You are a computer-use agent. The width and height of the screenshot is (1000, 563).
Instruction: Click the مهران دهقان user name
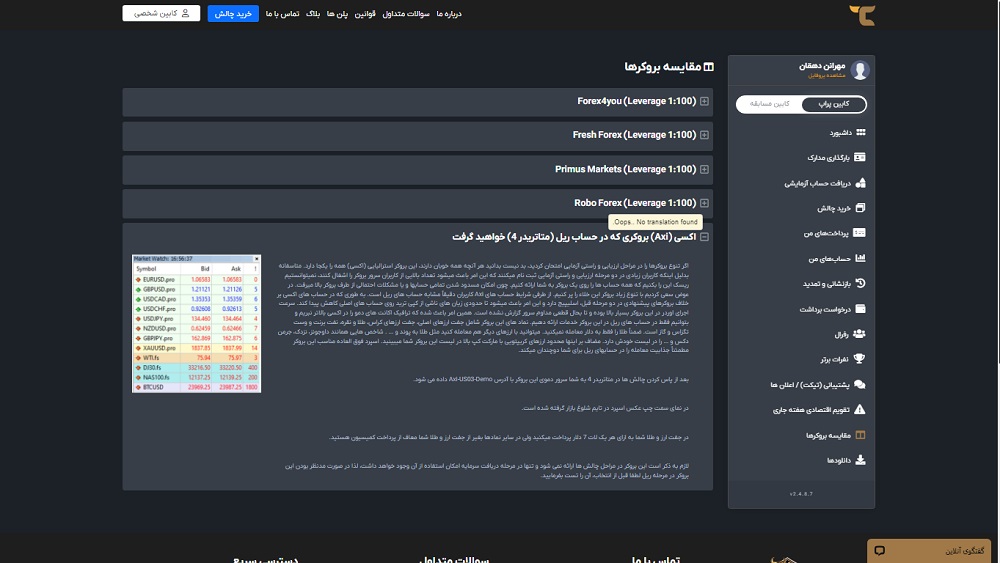pos(822,66)
